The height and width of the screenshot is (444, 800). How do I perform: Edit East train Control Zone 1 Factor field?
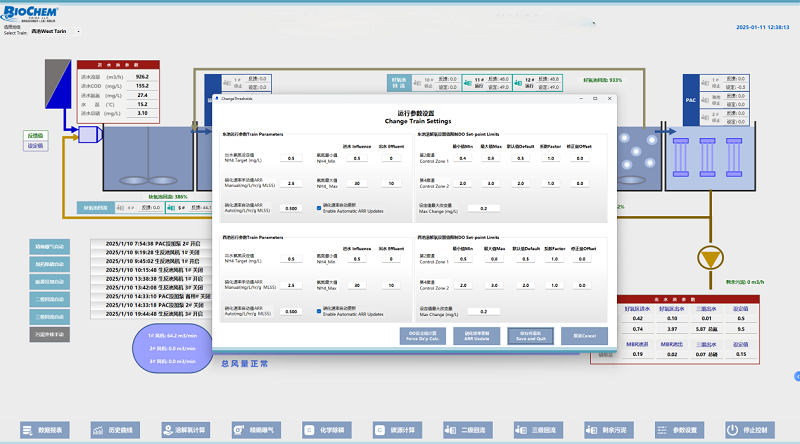click(551, 158)
